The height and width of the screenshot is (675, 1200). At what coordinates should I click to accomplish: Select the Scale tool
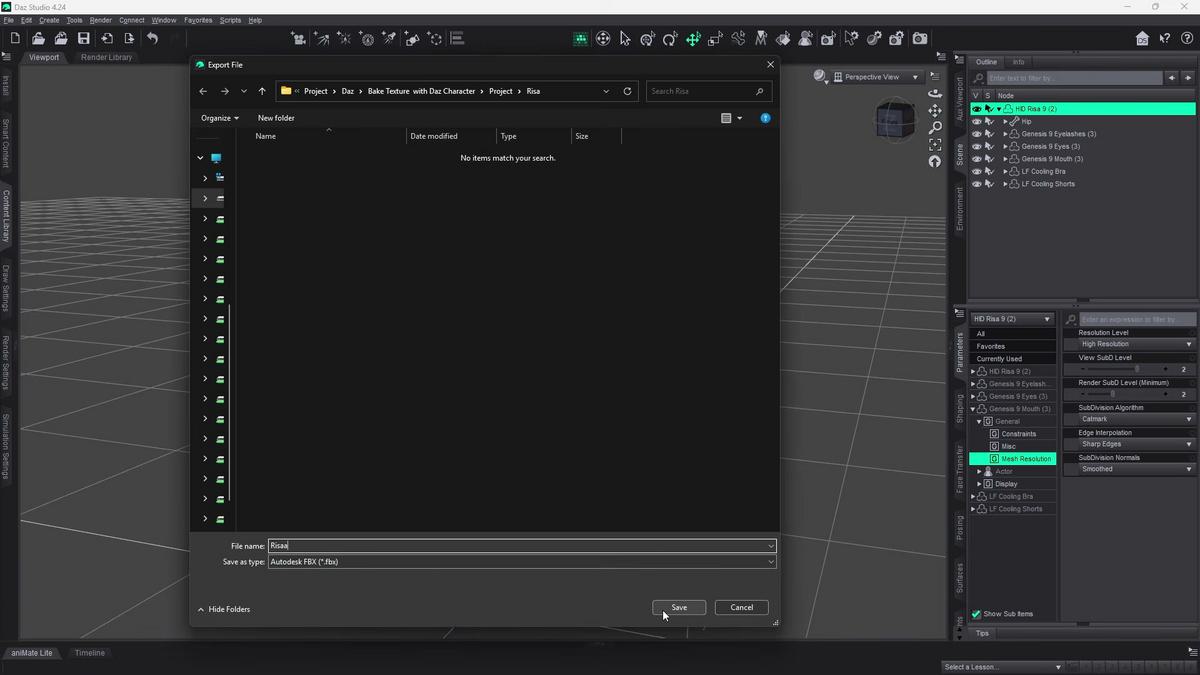coord(716,38)
